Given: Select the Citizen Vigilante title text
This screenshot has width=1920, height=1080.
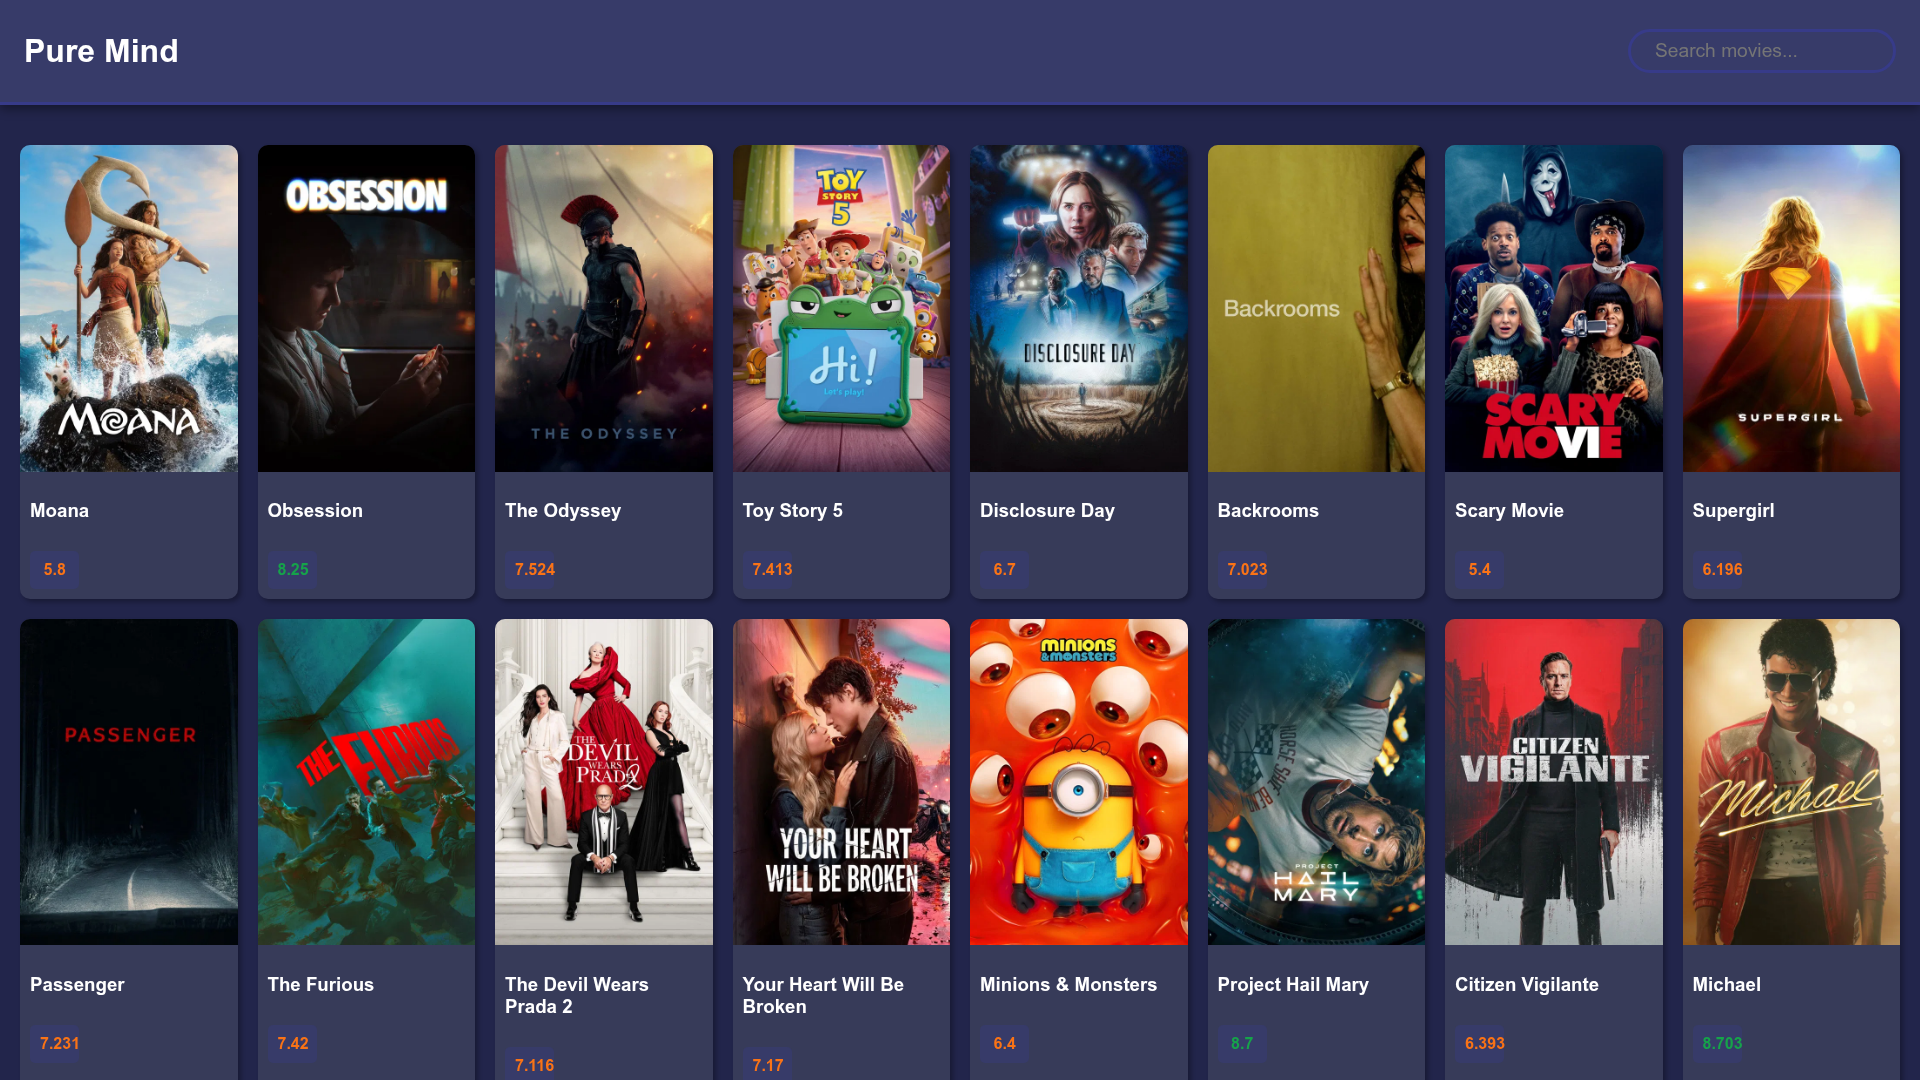Looking at the screenshot, I should (x=1527, y=984).
